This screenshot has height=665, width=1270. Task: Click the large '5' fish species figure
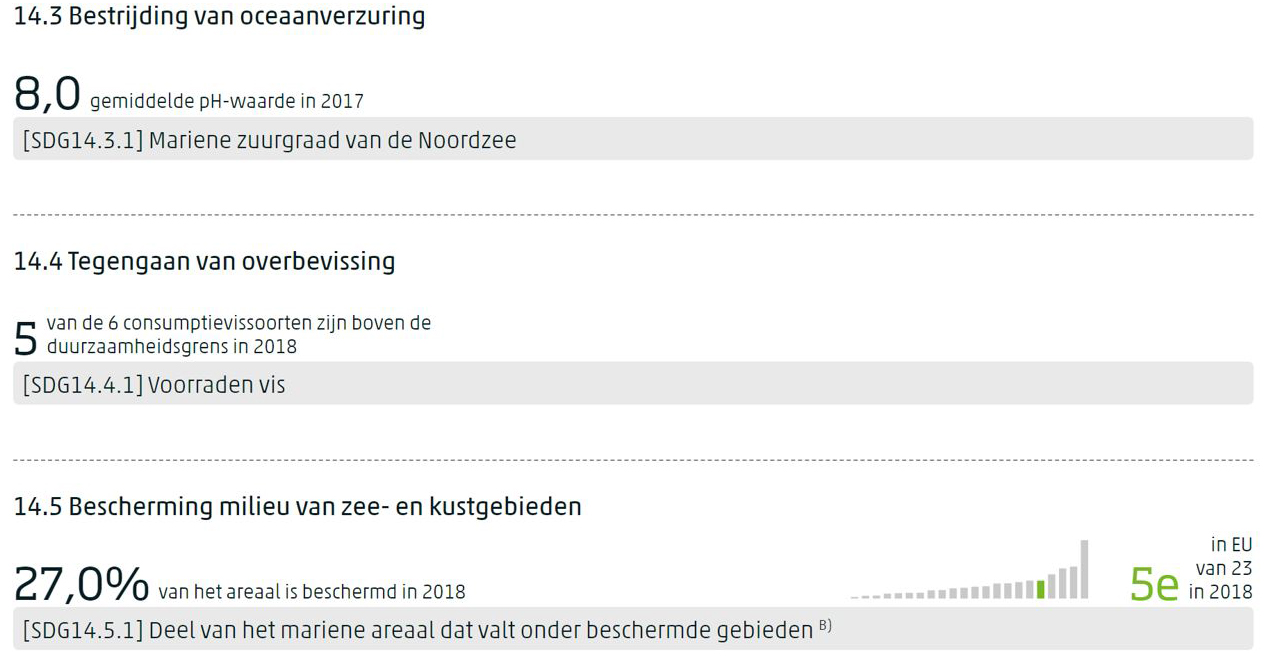click(x=26, y=339)
